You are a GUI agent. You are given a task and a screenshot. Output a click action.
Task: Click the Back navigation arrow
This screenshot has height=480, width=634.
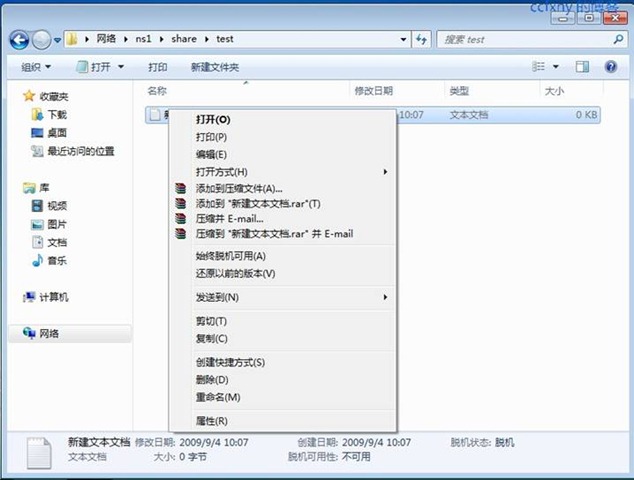19,40
